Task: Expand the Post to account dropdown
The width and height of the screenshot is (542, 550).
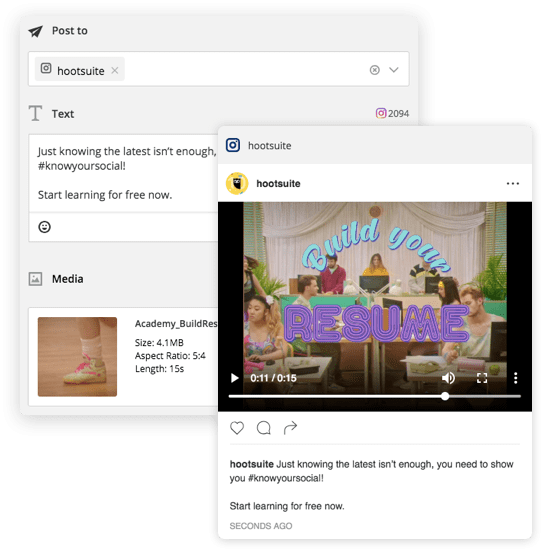Action: pos(394,70)
